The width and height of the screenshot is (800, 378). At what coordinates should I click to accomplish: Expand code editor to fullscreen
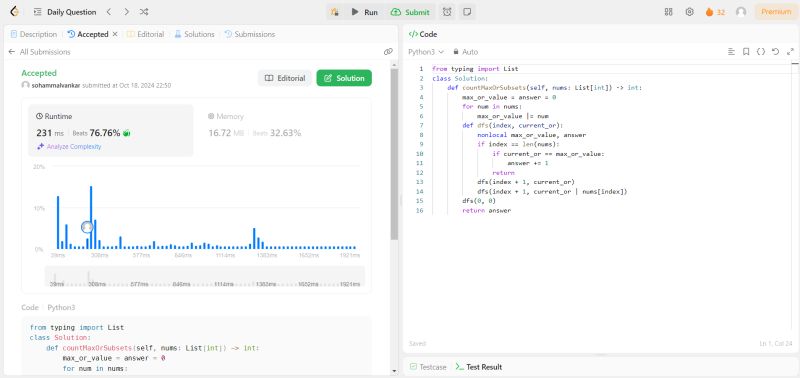[790, 52]
